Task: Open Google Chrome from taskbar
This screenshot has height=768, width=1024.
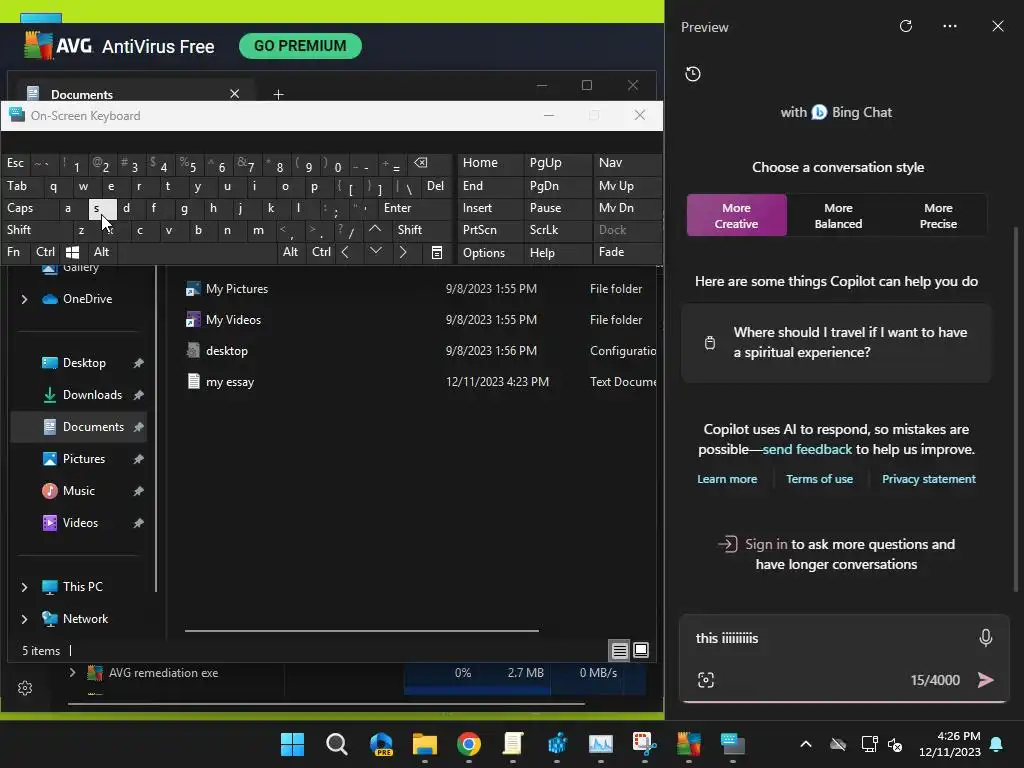Action: point(468,744)
